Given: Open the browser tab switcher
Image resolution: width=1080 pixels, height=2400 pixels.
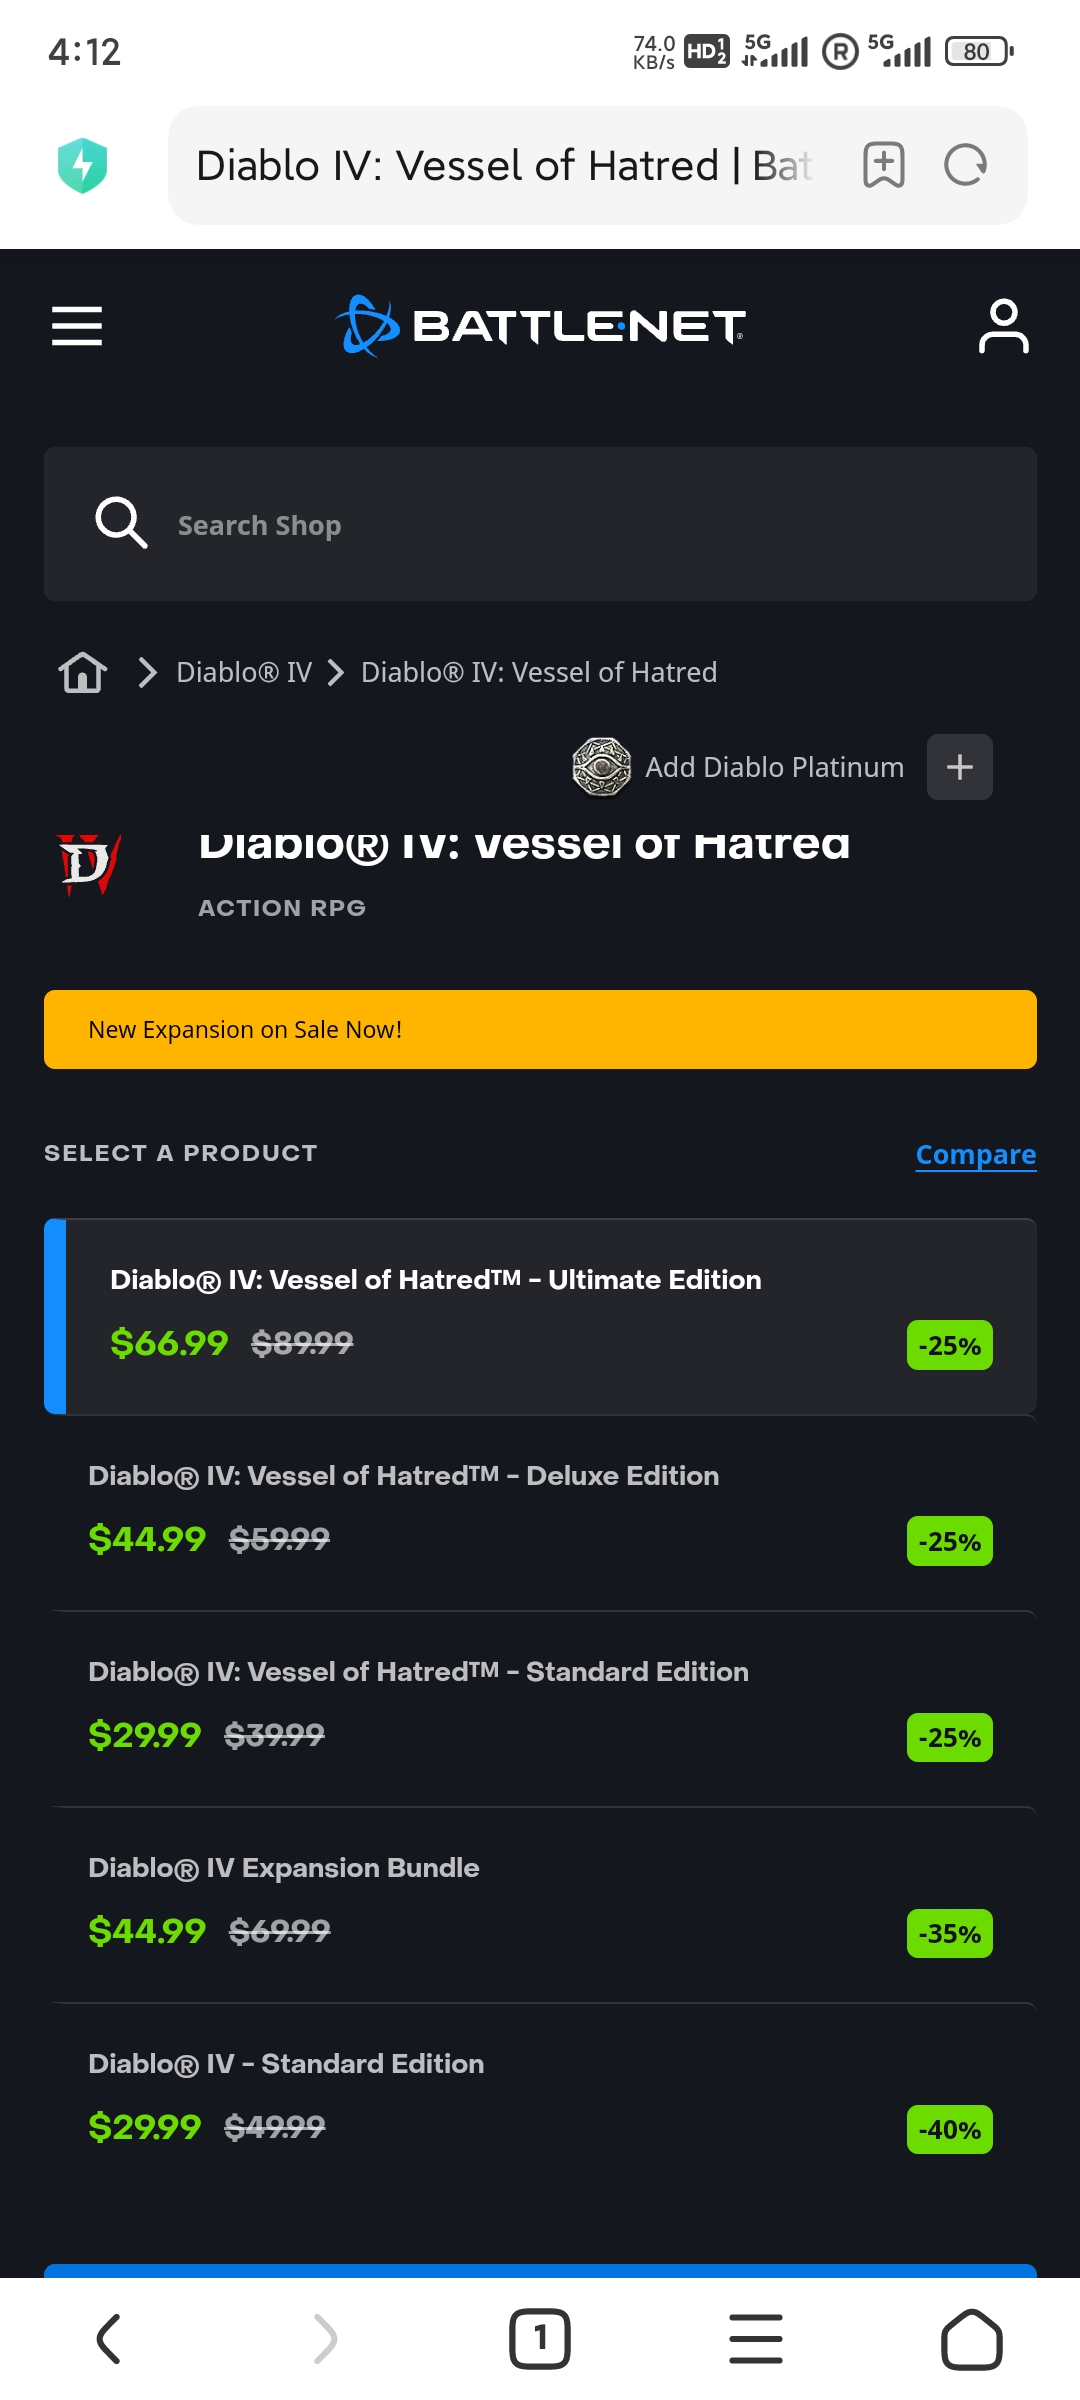Looking at the screenshot, I should coord(540,2339).
